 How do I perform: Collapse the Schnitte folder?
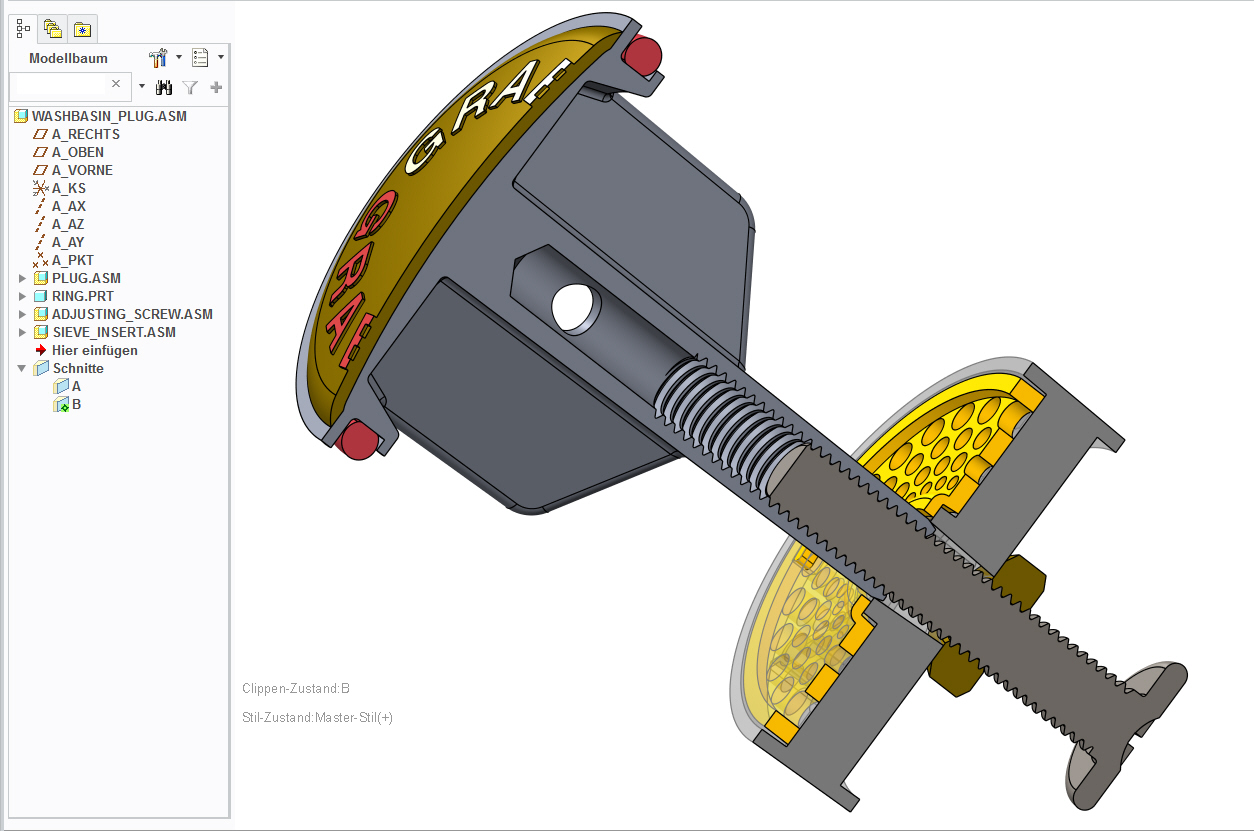tap(22, 368)
